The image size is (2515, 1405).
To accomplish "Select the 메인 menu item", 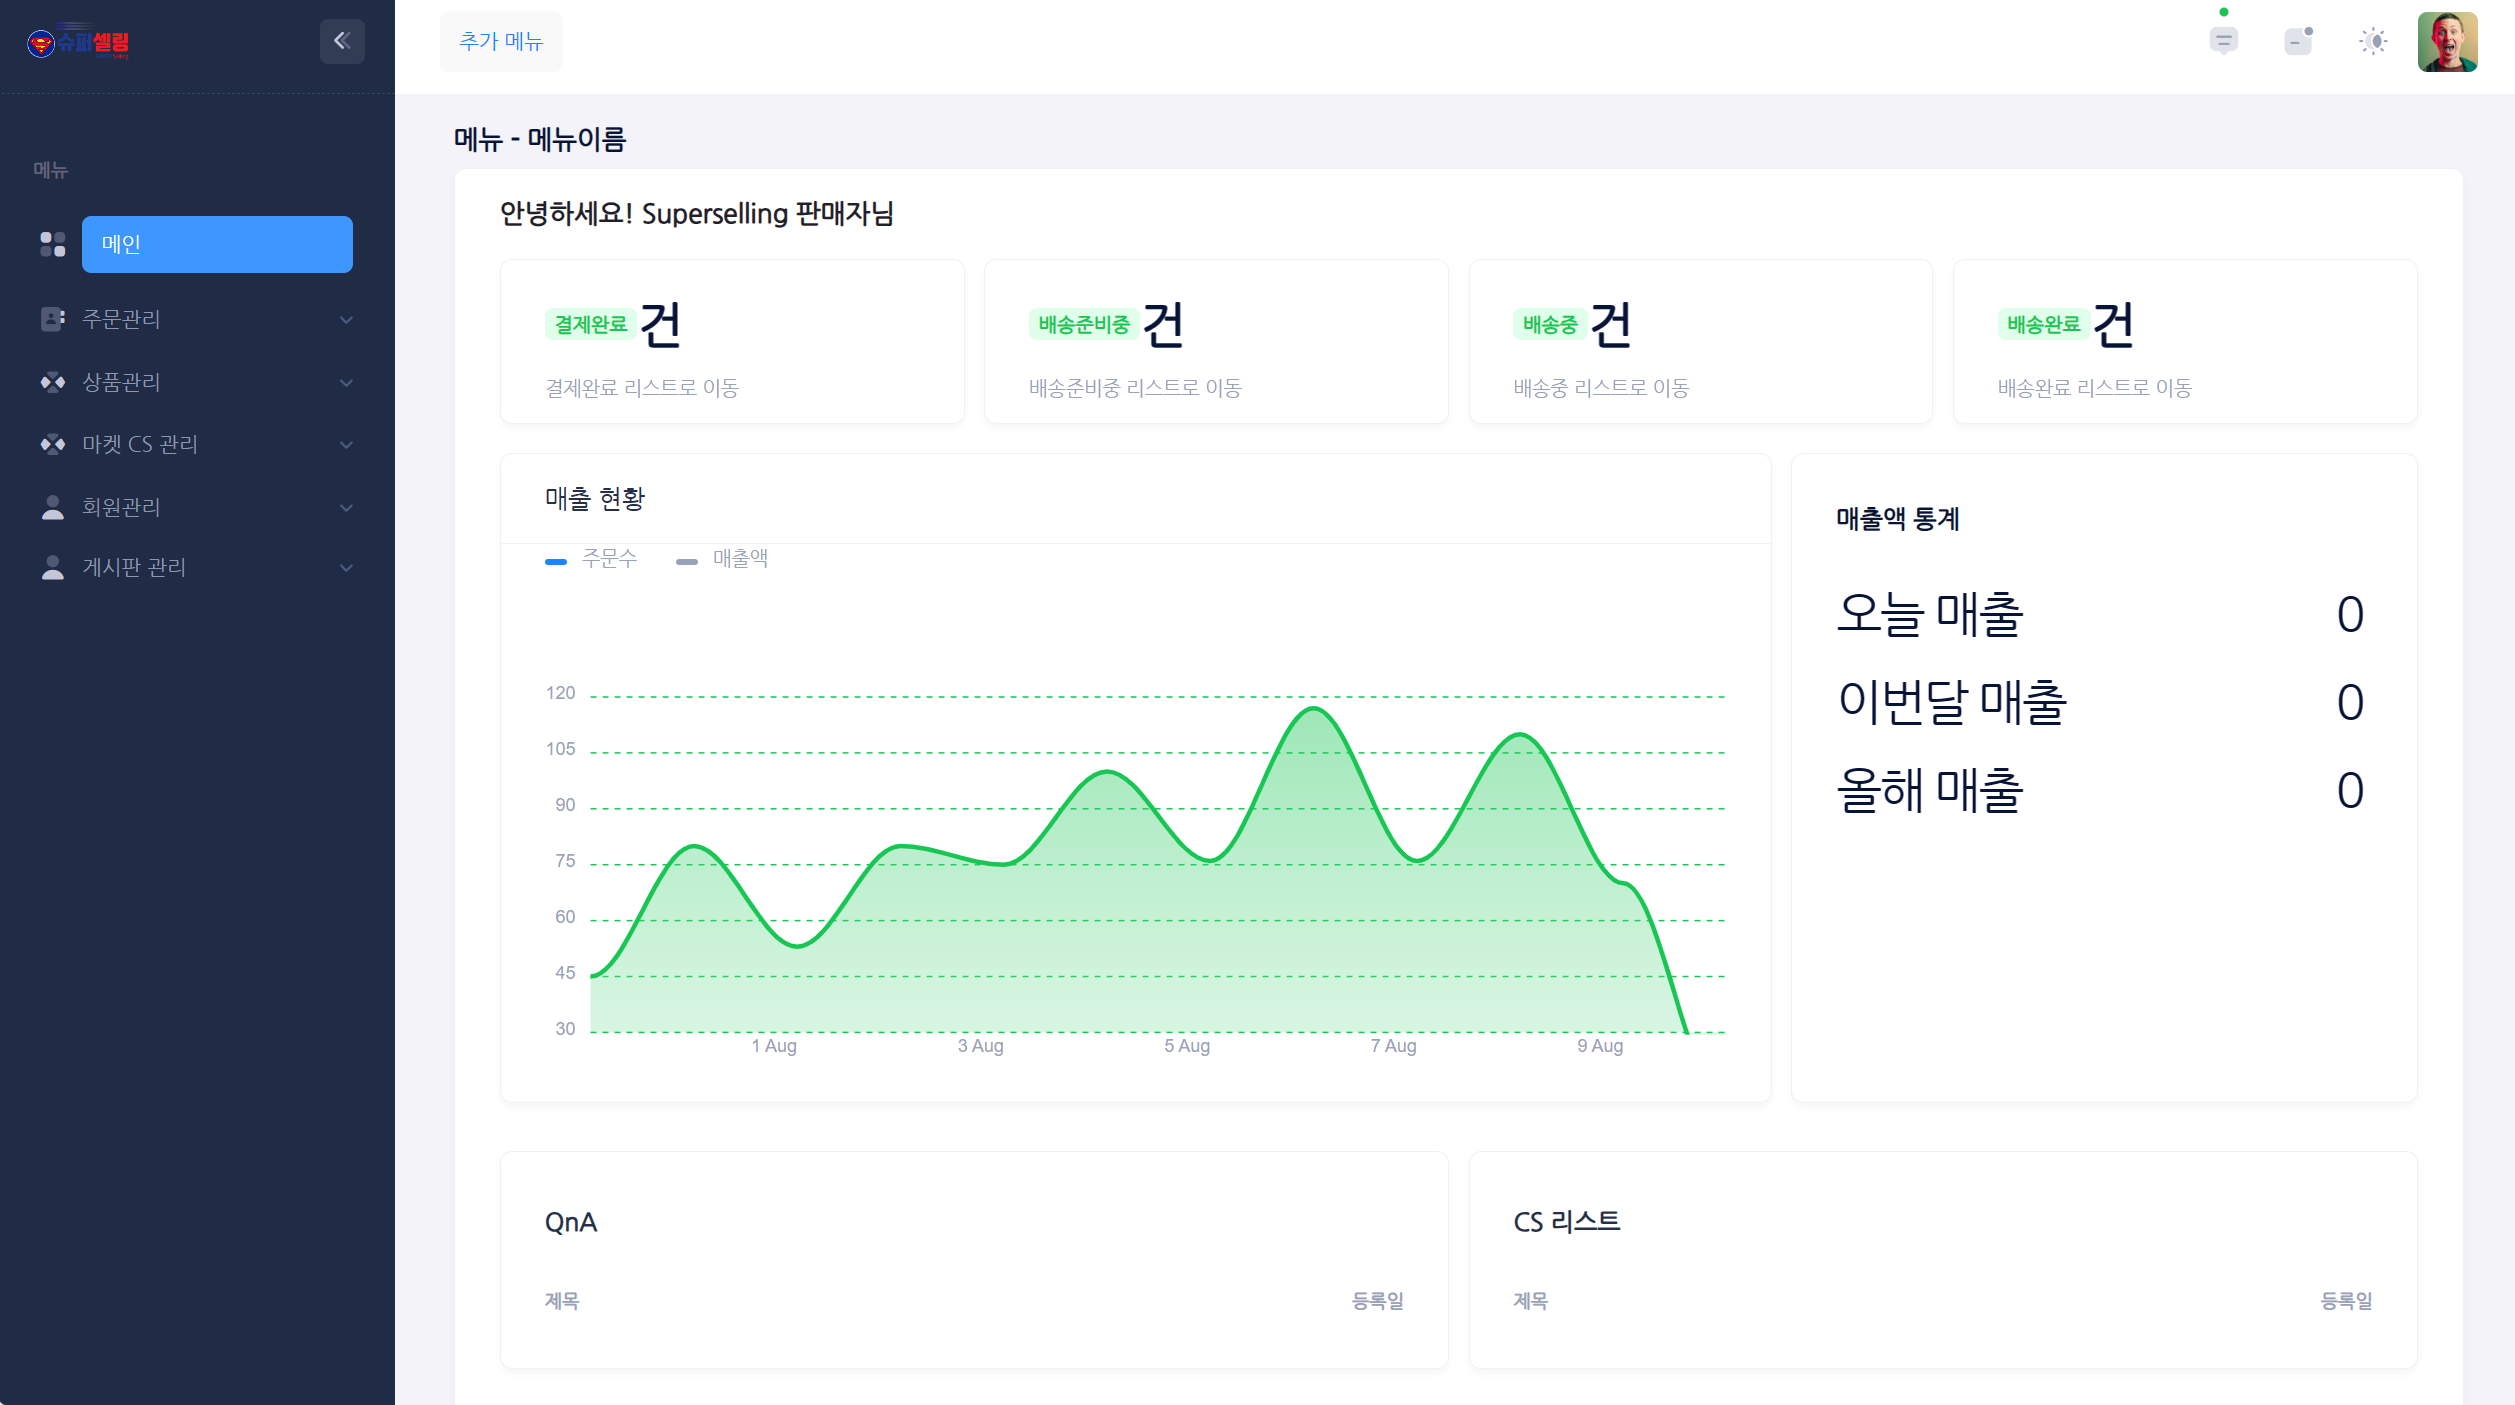I will pos(217,244).
